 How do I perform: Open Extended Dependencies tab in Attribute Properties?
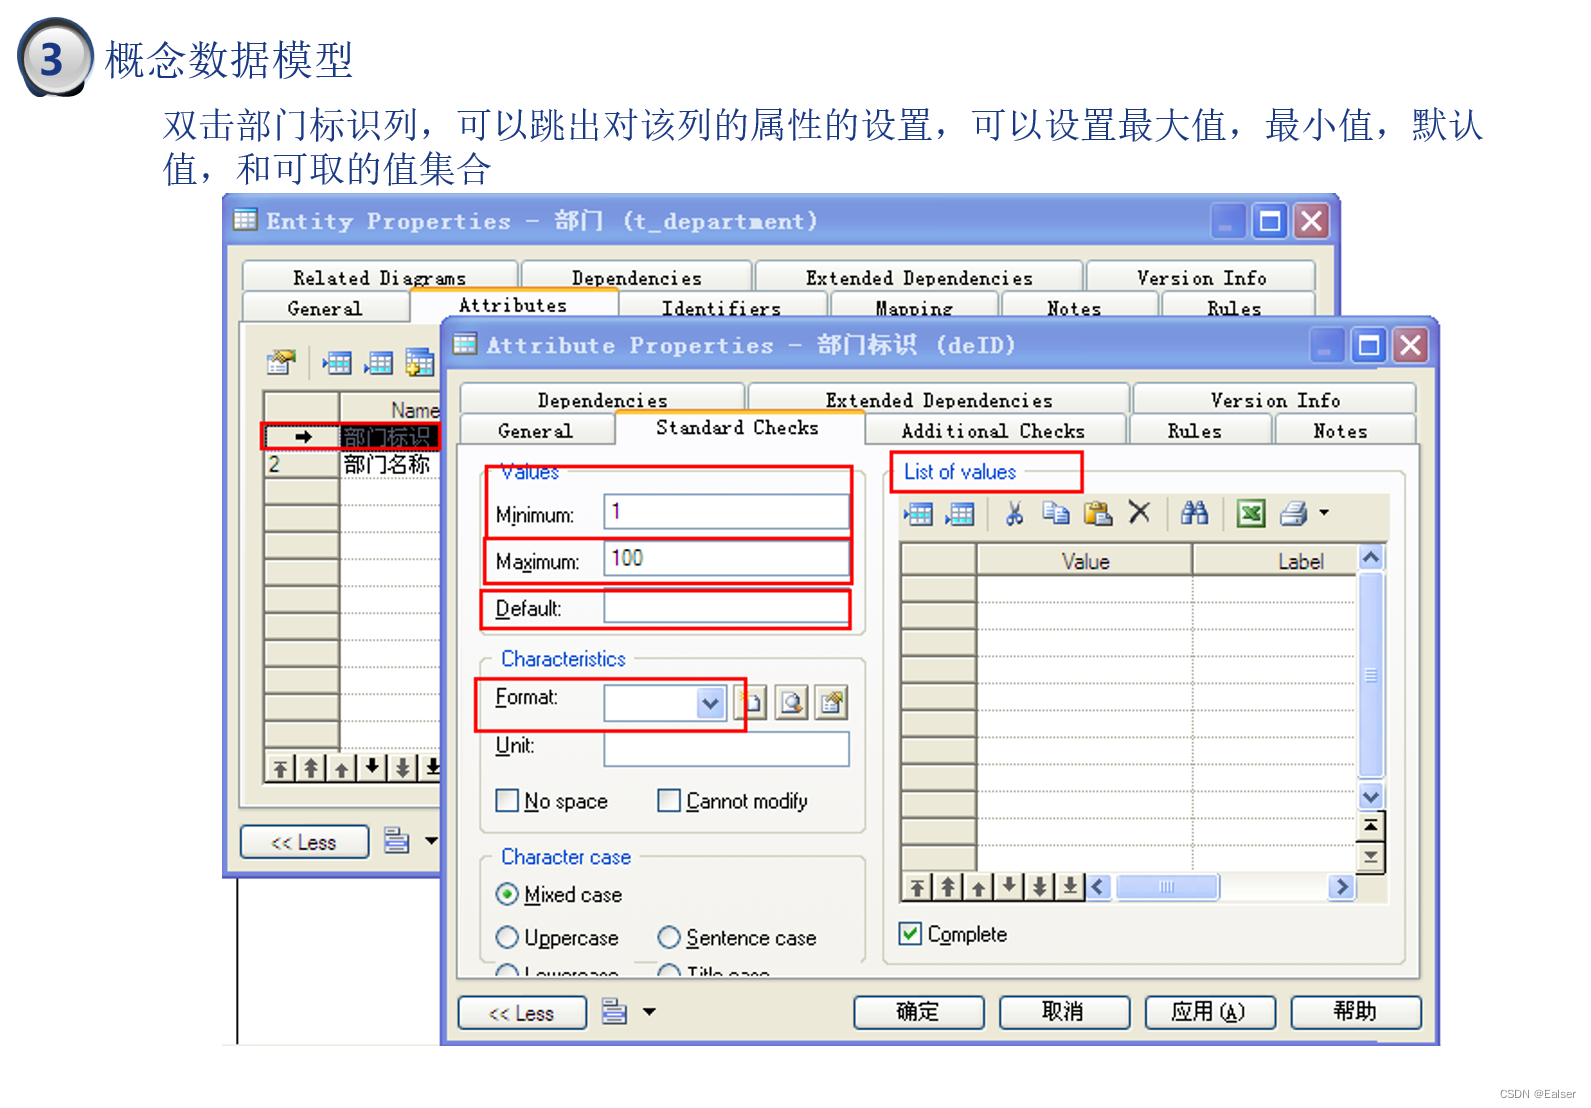pyautogui.click(x=939, y=399)
